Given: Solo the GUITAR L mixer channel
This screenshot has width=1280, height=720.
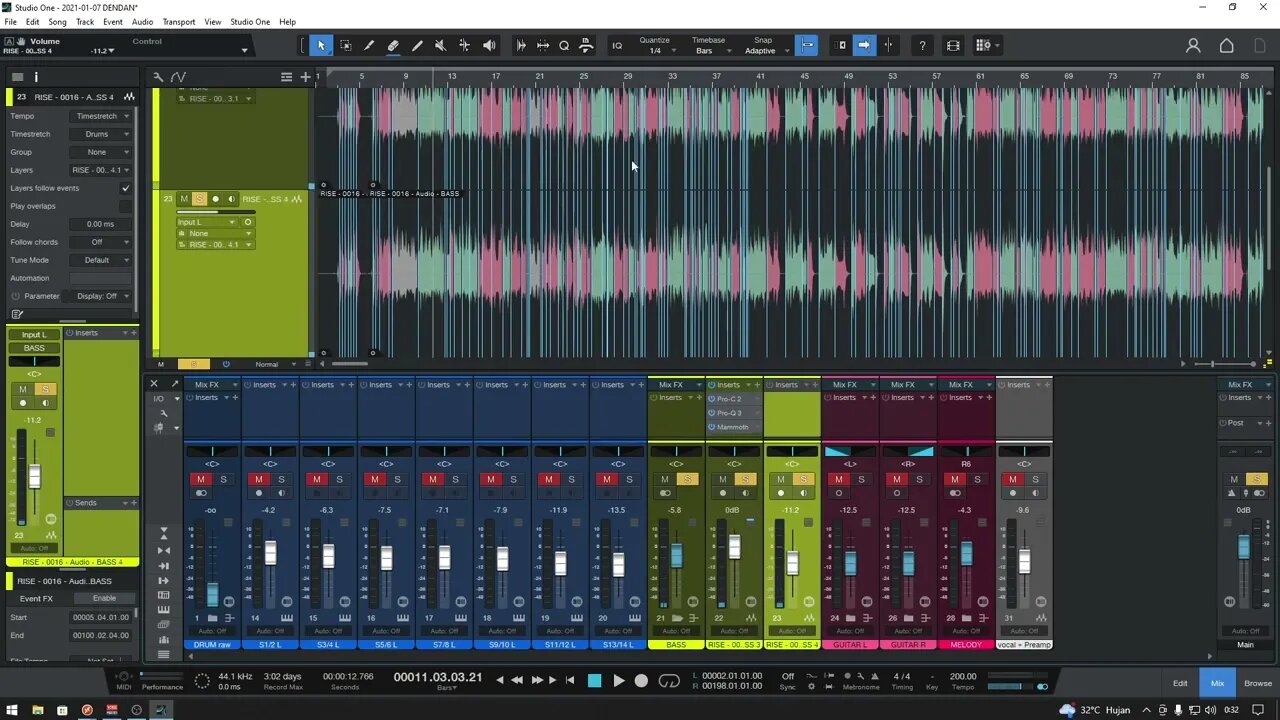Looking at the screenshot, I should [861, 480].
